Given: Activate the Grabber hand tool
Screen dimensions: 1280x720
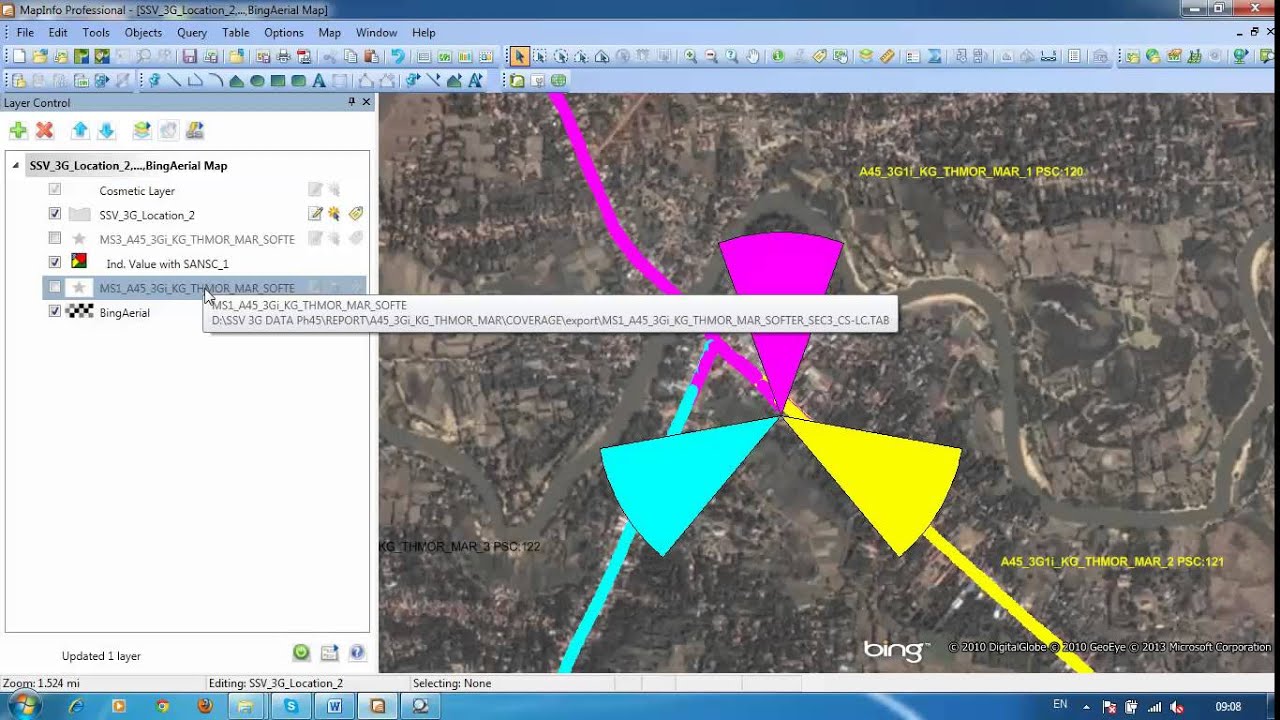Looking at the screenshot, I should (753, 57).
